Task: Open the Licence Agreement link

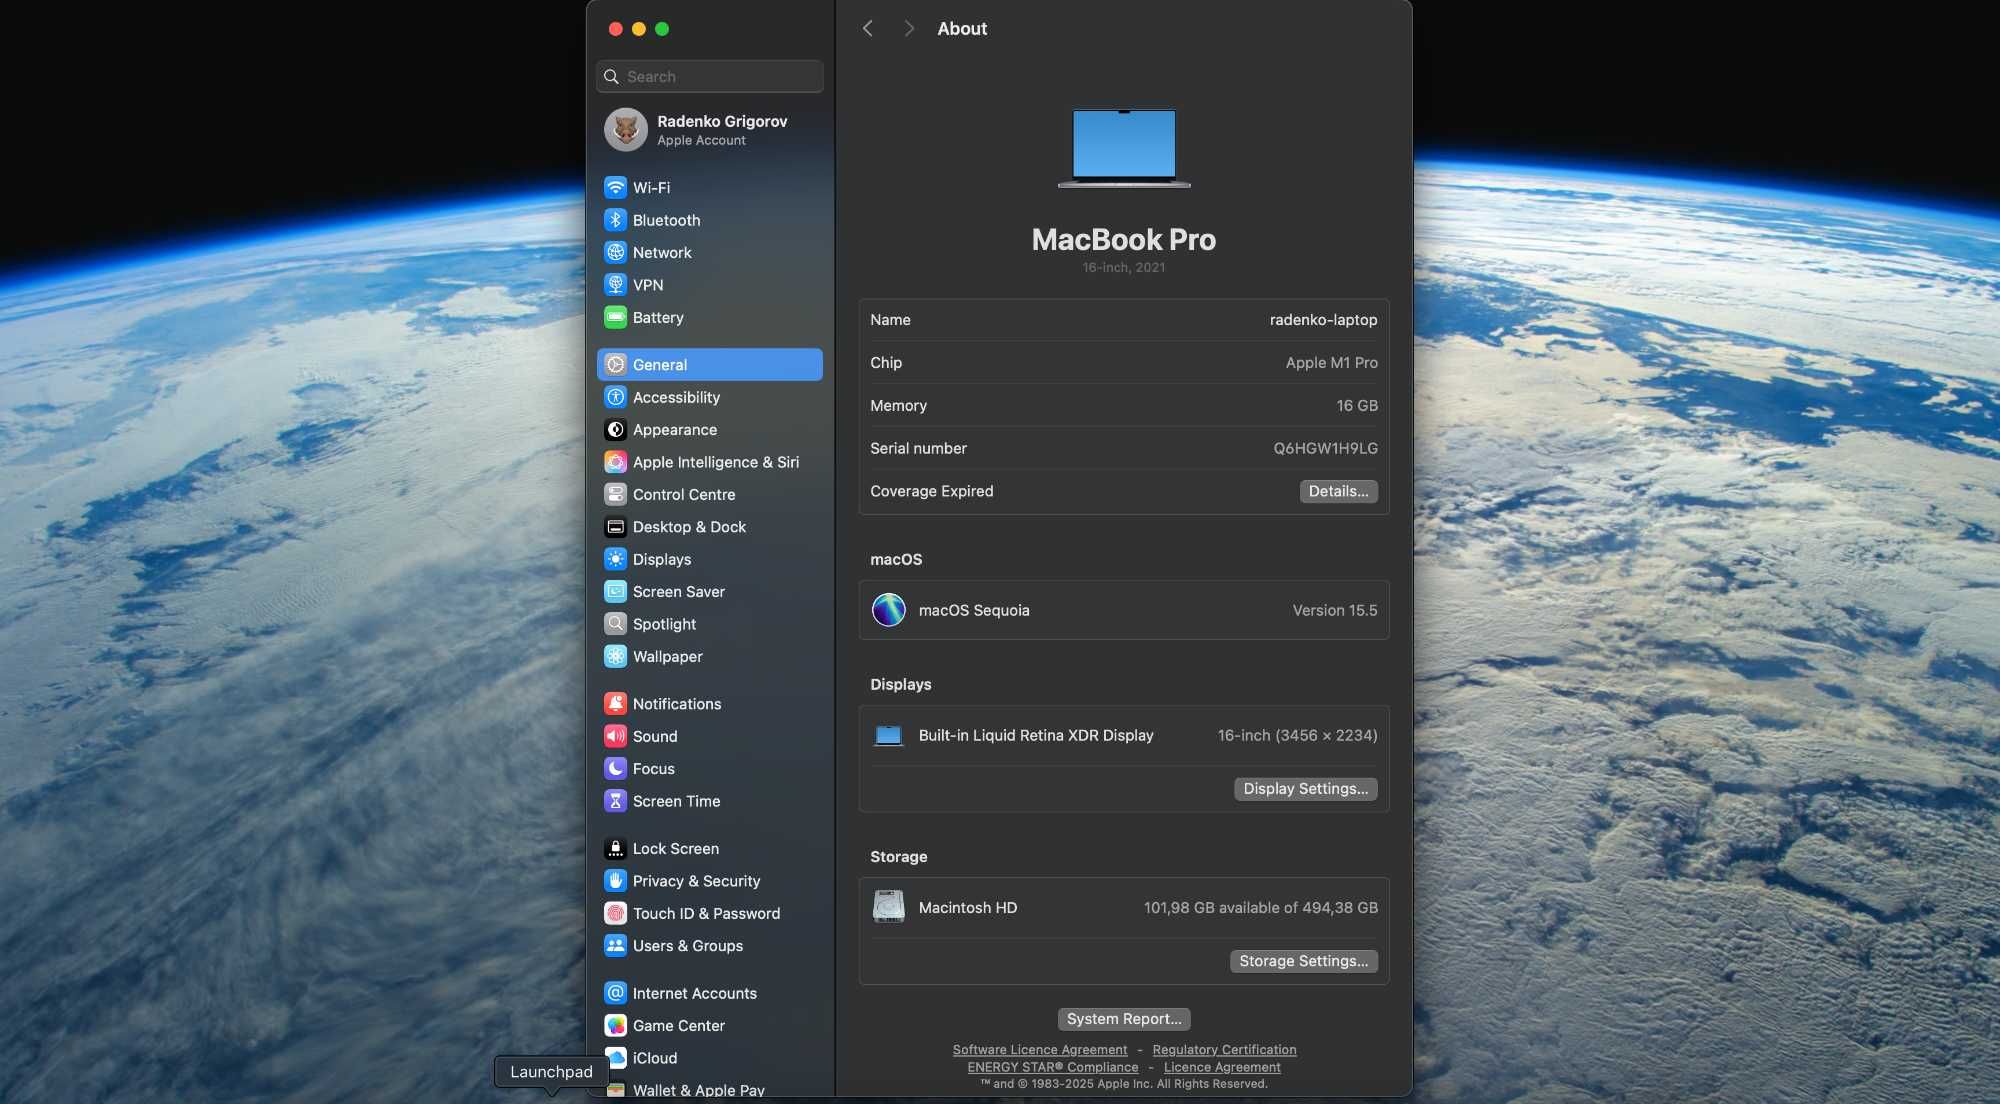Action: click(1222, 1068)
